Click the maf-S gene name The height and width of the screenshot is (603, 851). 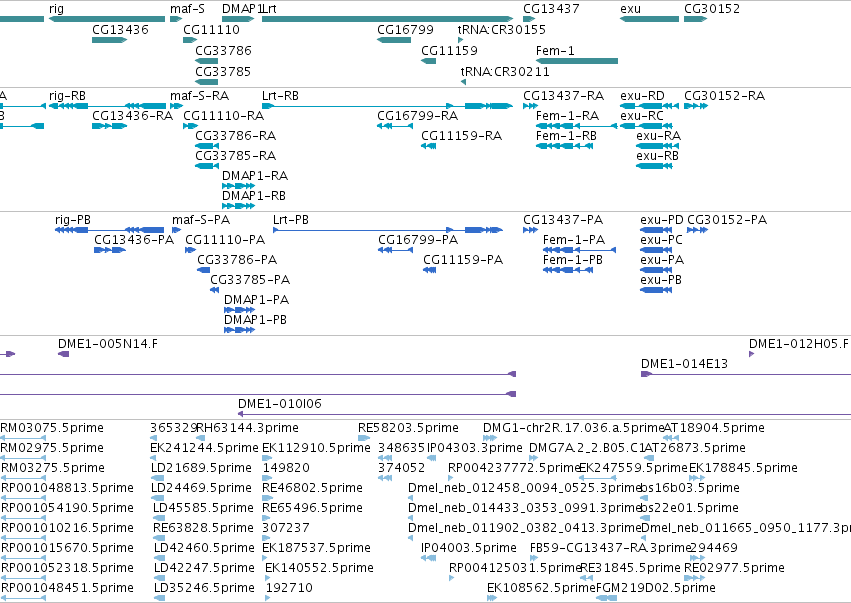tap(188, 9)
